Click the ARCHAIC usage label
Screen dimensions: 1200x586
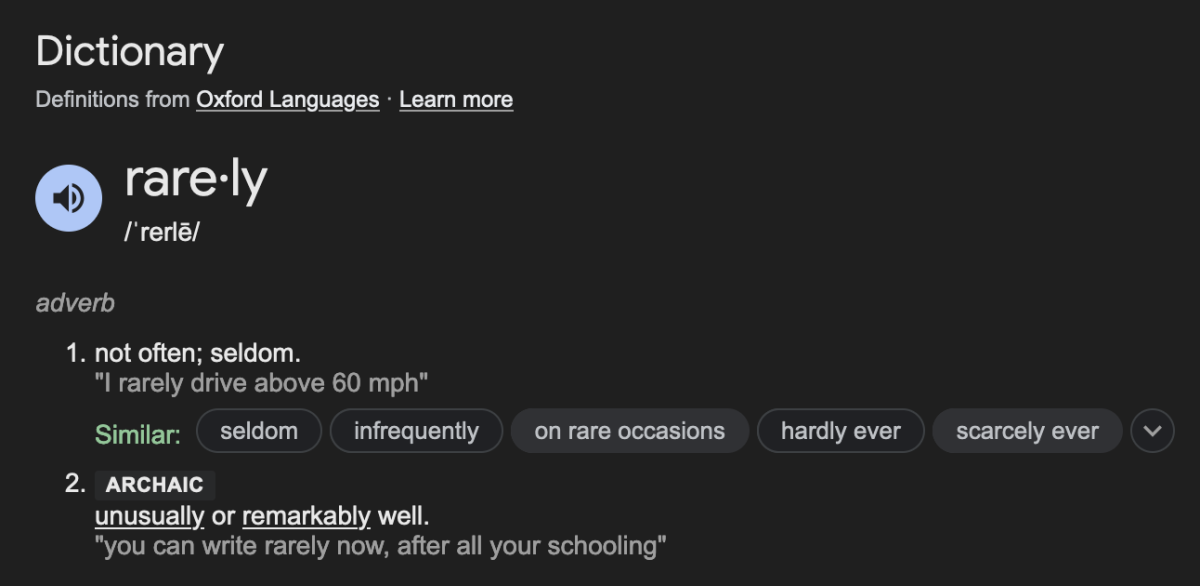pos(155,485)
